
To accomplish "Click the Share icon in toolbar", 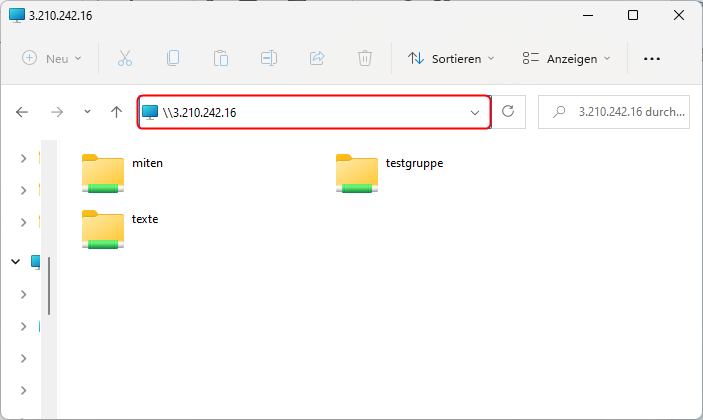I will (317, 59).
